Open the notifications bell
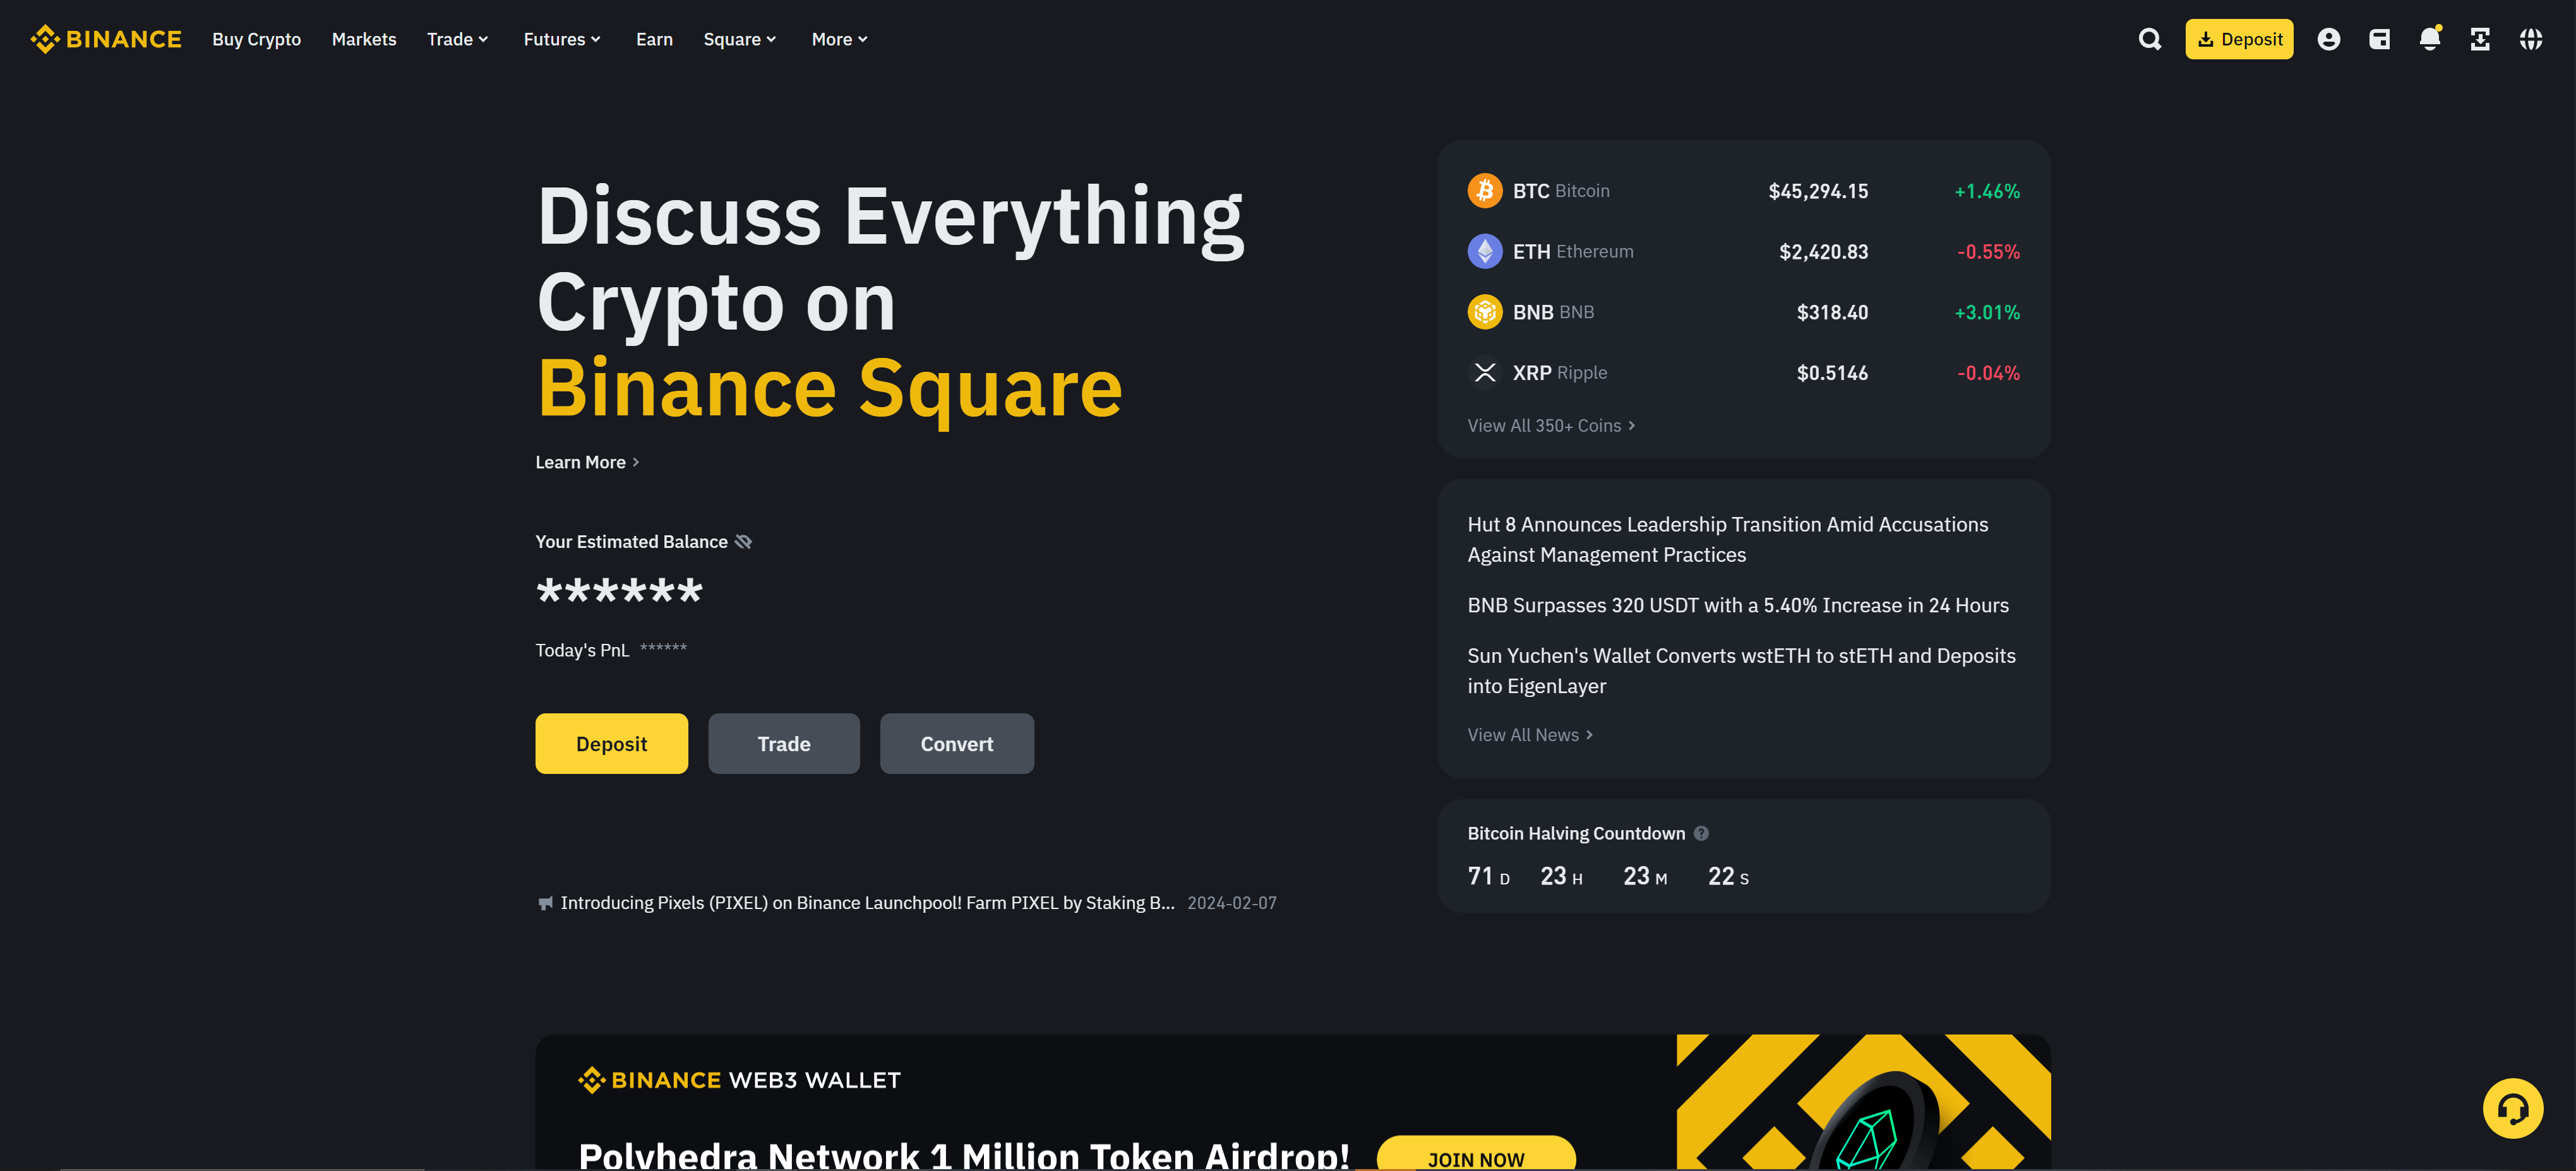The image size is (2576, 1171). pyautogui.click(x=2430, y=38)
